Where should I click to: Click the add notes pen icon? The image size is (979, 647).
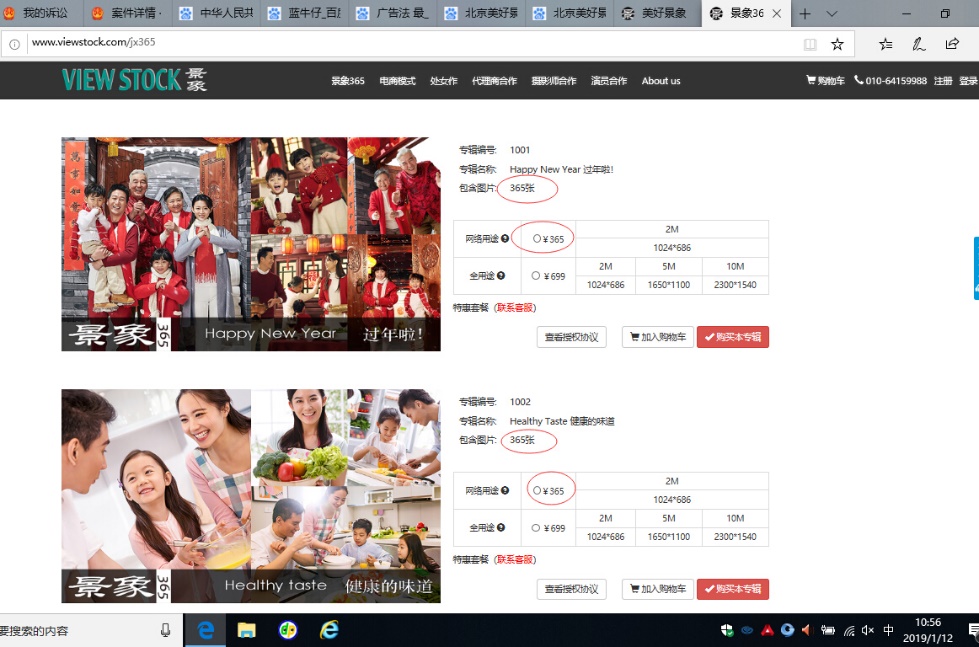[918, 44]
